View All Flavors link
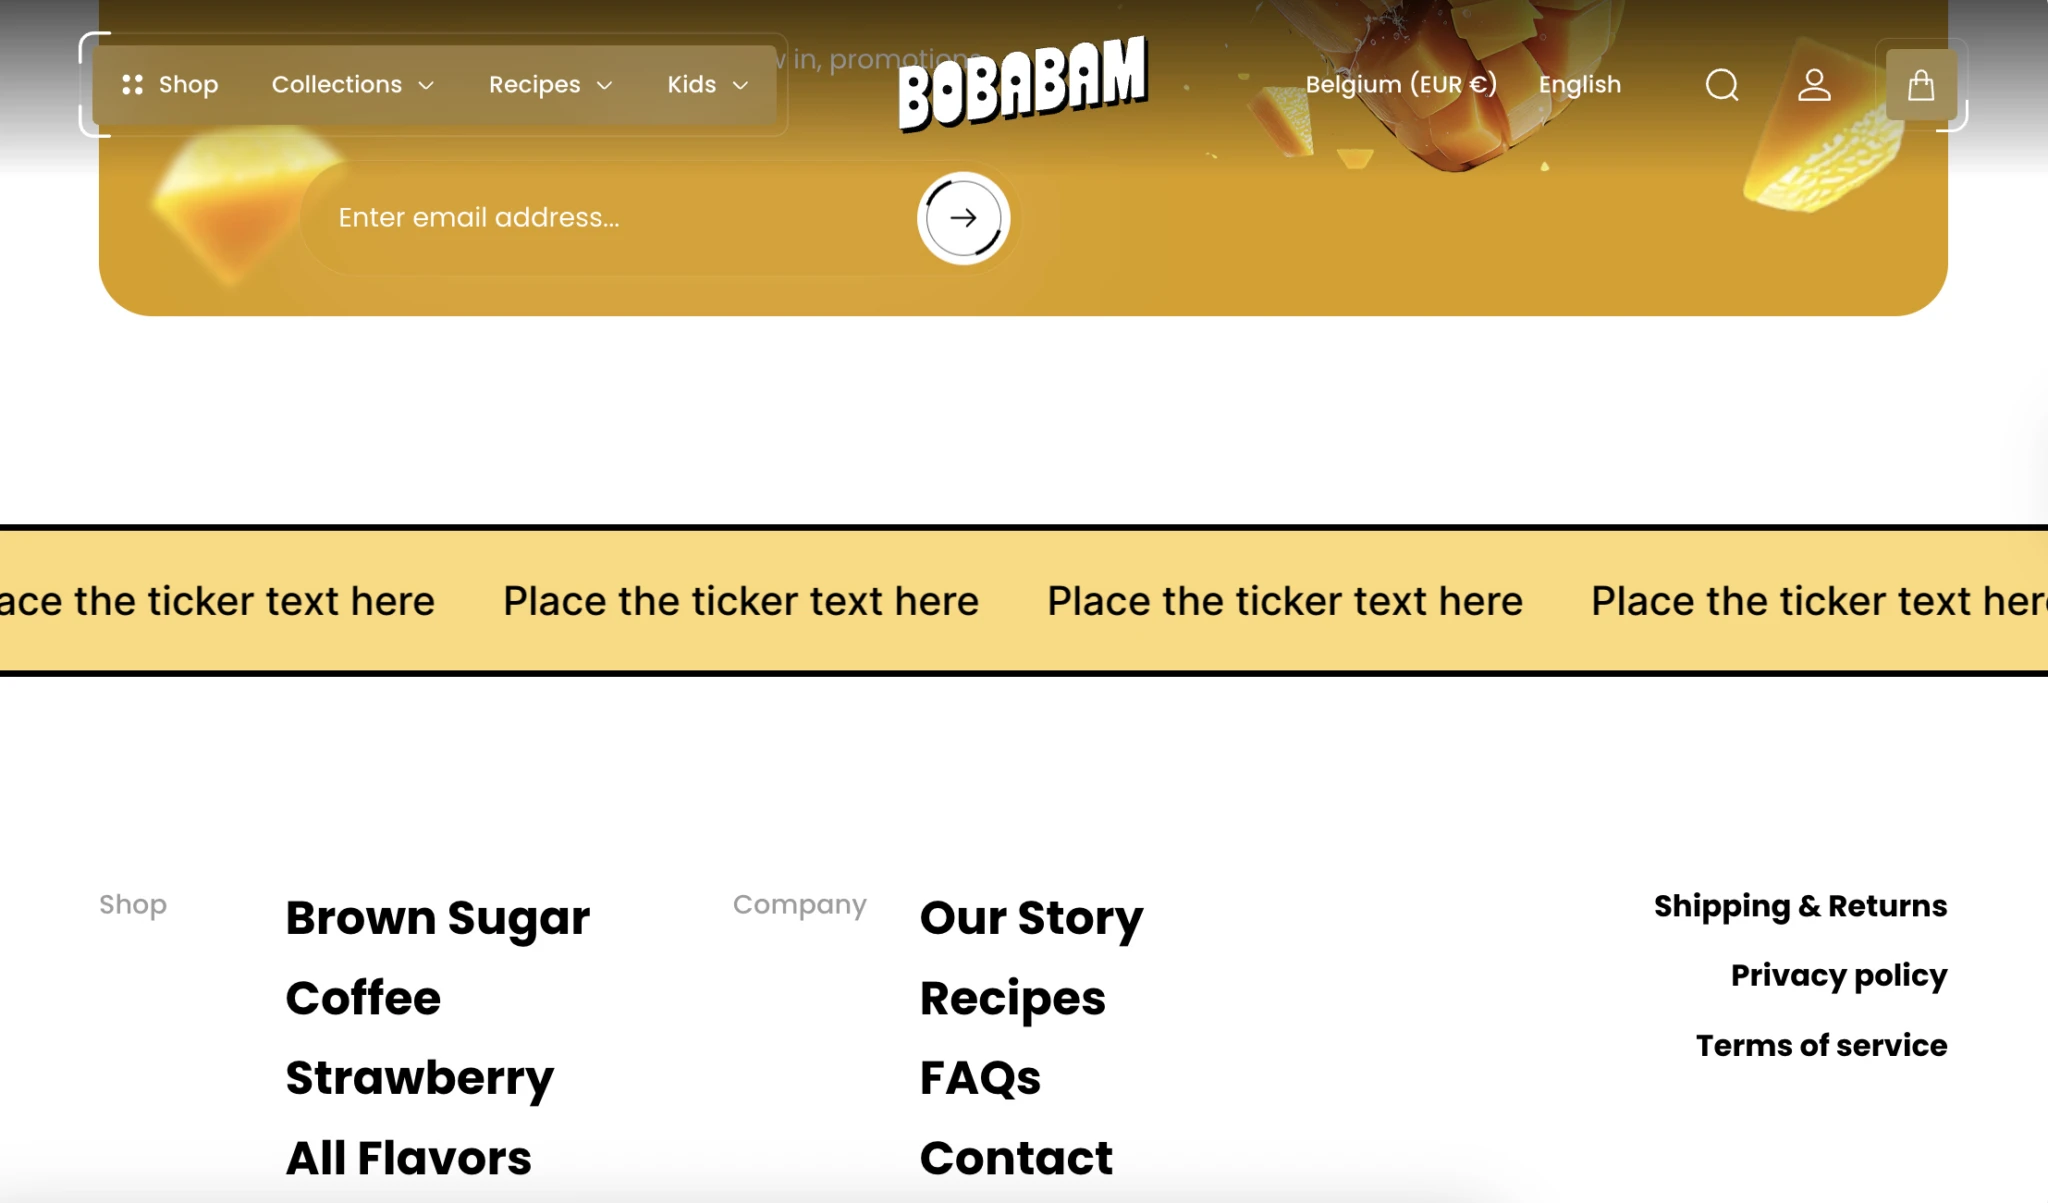This screenshot has width=2048, height=1203. pos(408,1158)
